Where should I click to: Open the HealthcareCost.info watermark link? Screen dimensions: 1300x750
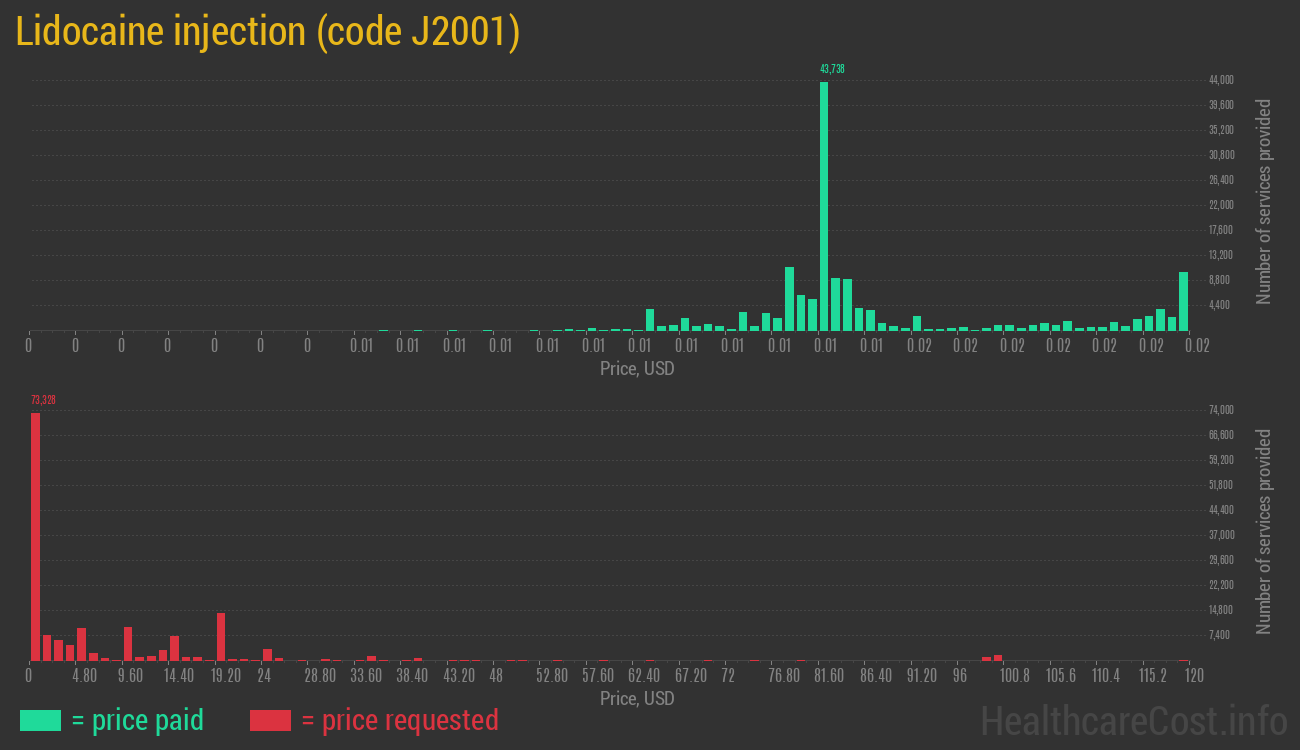1133,720
